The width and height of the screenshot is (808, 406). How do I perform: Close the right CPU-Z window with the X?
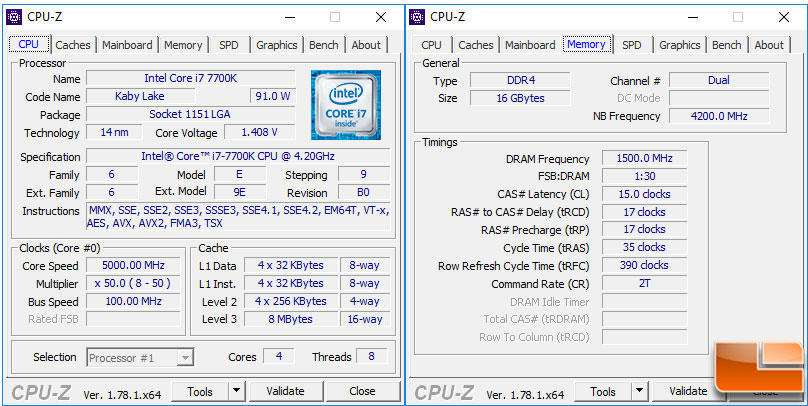(784, 17)
